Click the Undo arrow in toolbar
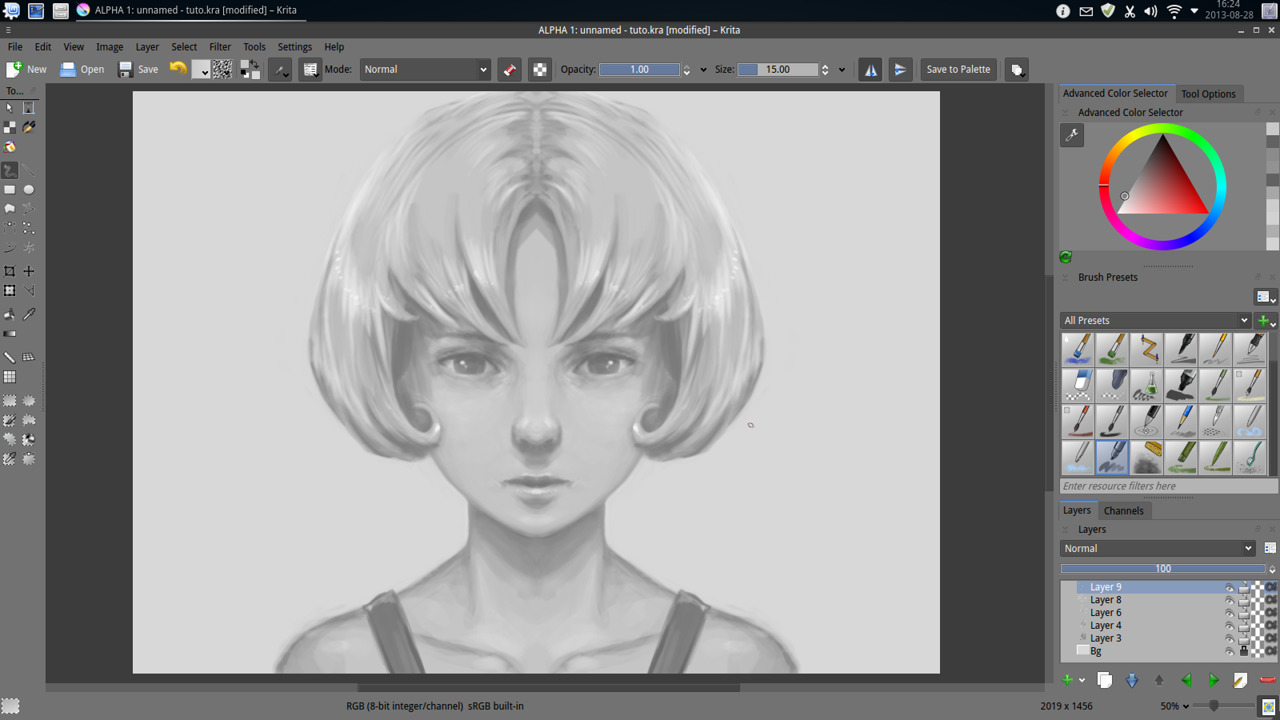The image size is (1280, 720). coord(178,69)
